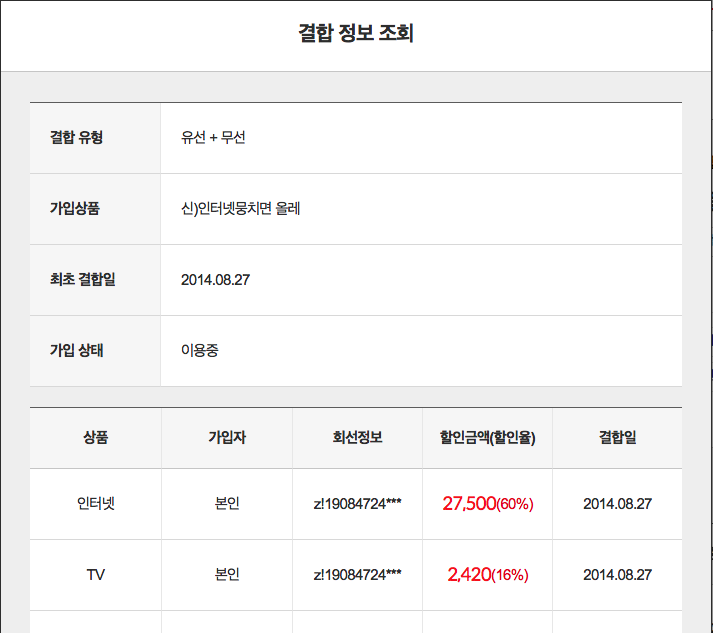
Task: Click the 상품 column header
Action: tap(96, 438)
